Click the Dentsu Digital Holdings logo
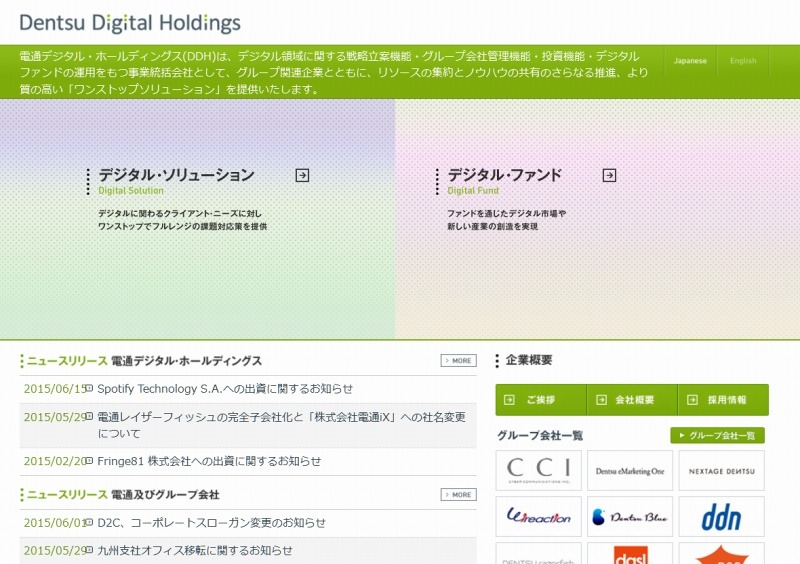This screenshot has width=800, height=564. [130, 23]
